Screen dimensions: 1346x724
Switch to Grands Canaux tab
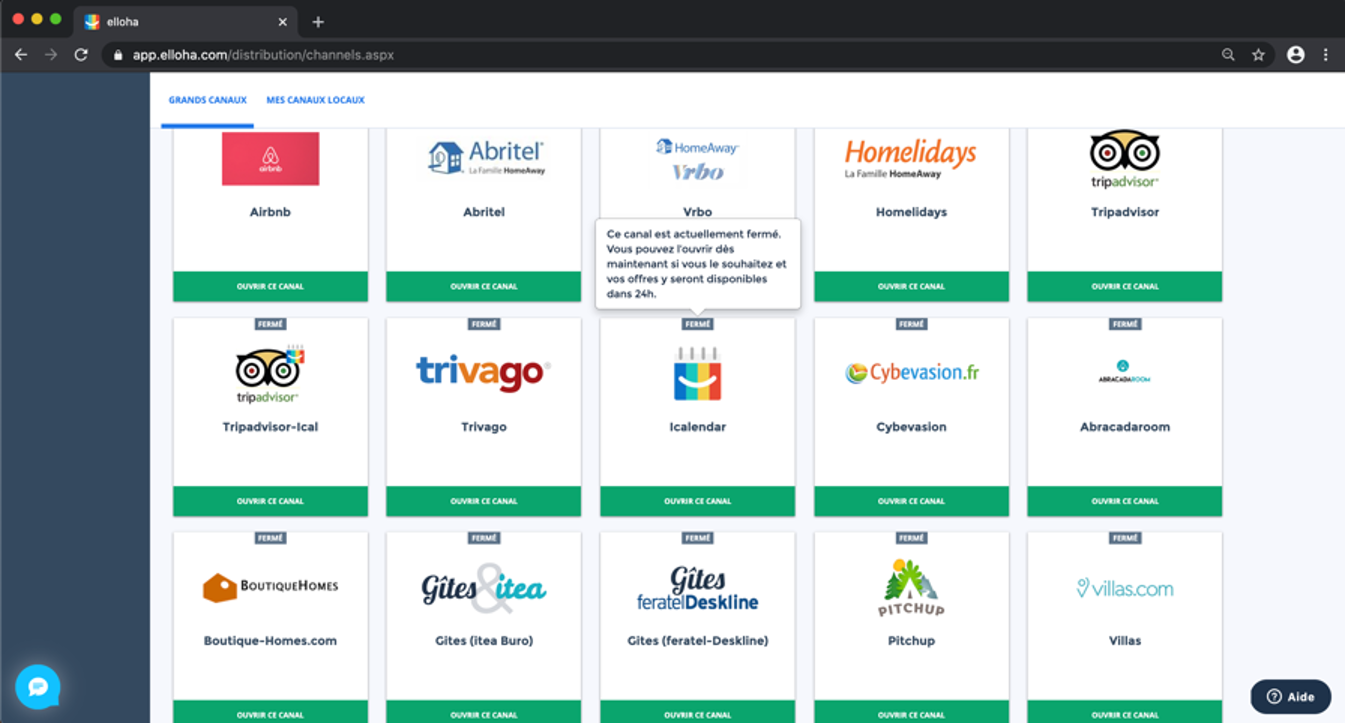pyautogui.click(x=208, y=100)
